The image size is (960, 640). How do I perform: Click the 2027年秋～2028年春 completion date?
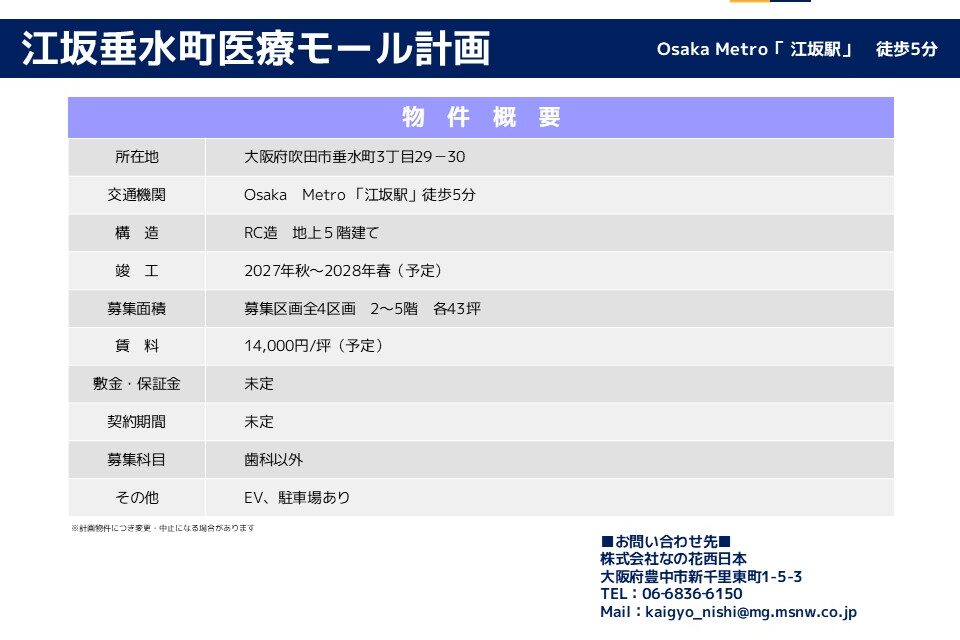point(343,271)
